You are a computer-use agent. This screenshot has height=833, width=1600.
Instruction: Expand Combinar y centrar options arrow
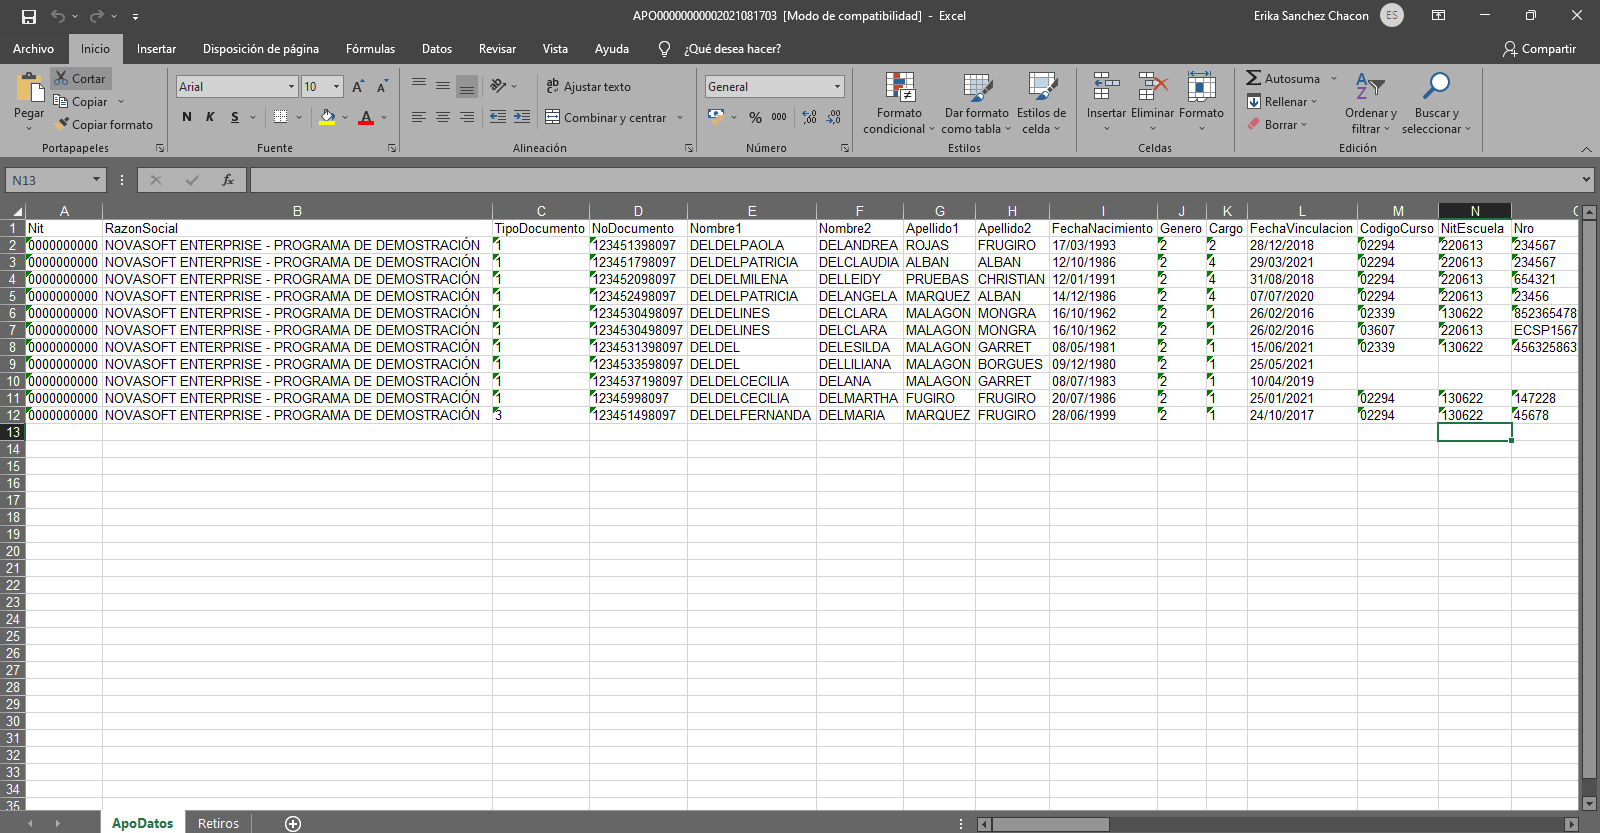click(x=680, y=118)
